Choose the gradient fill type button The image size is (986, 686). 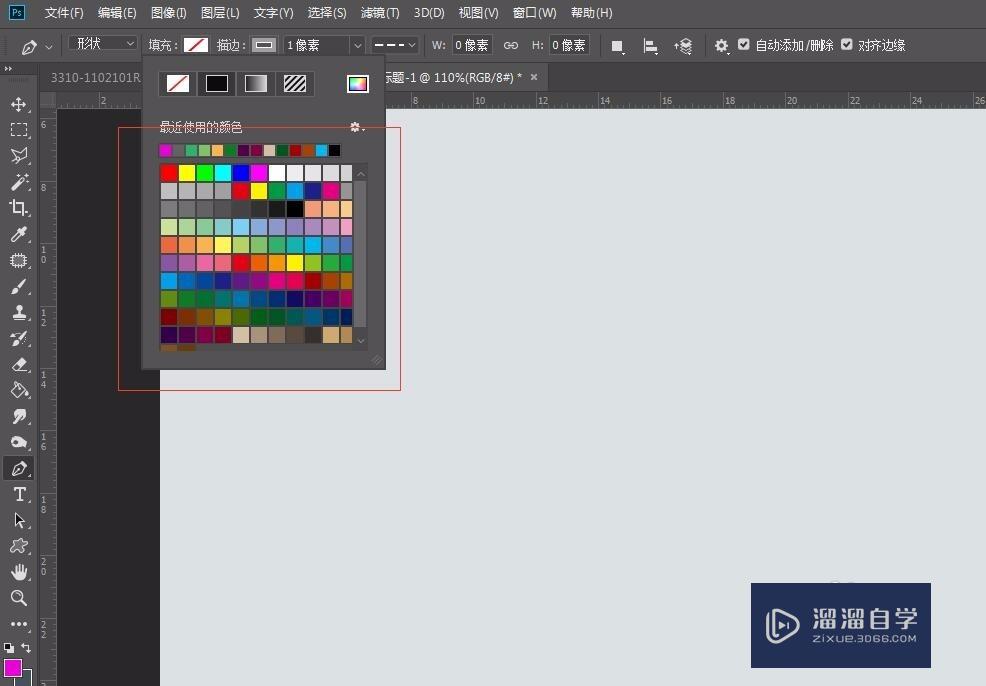[x=256, y=84]
